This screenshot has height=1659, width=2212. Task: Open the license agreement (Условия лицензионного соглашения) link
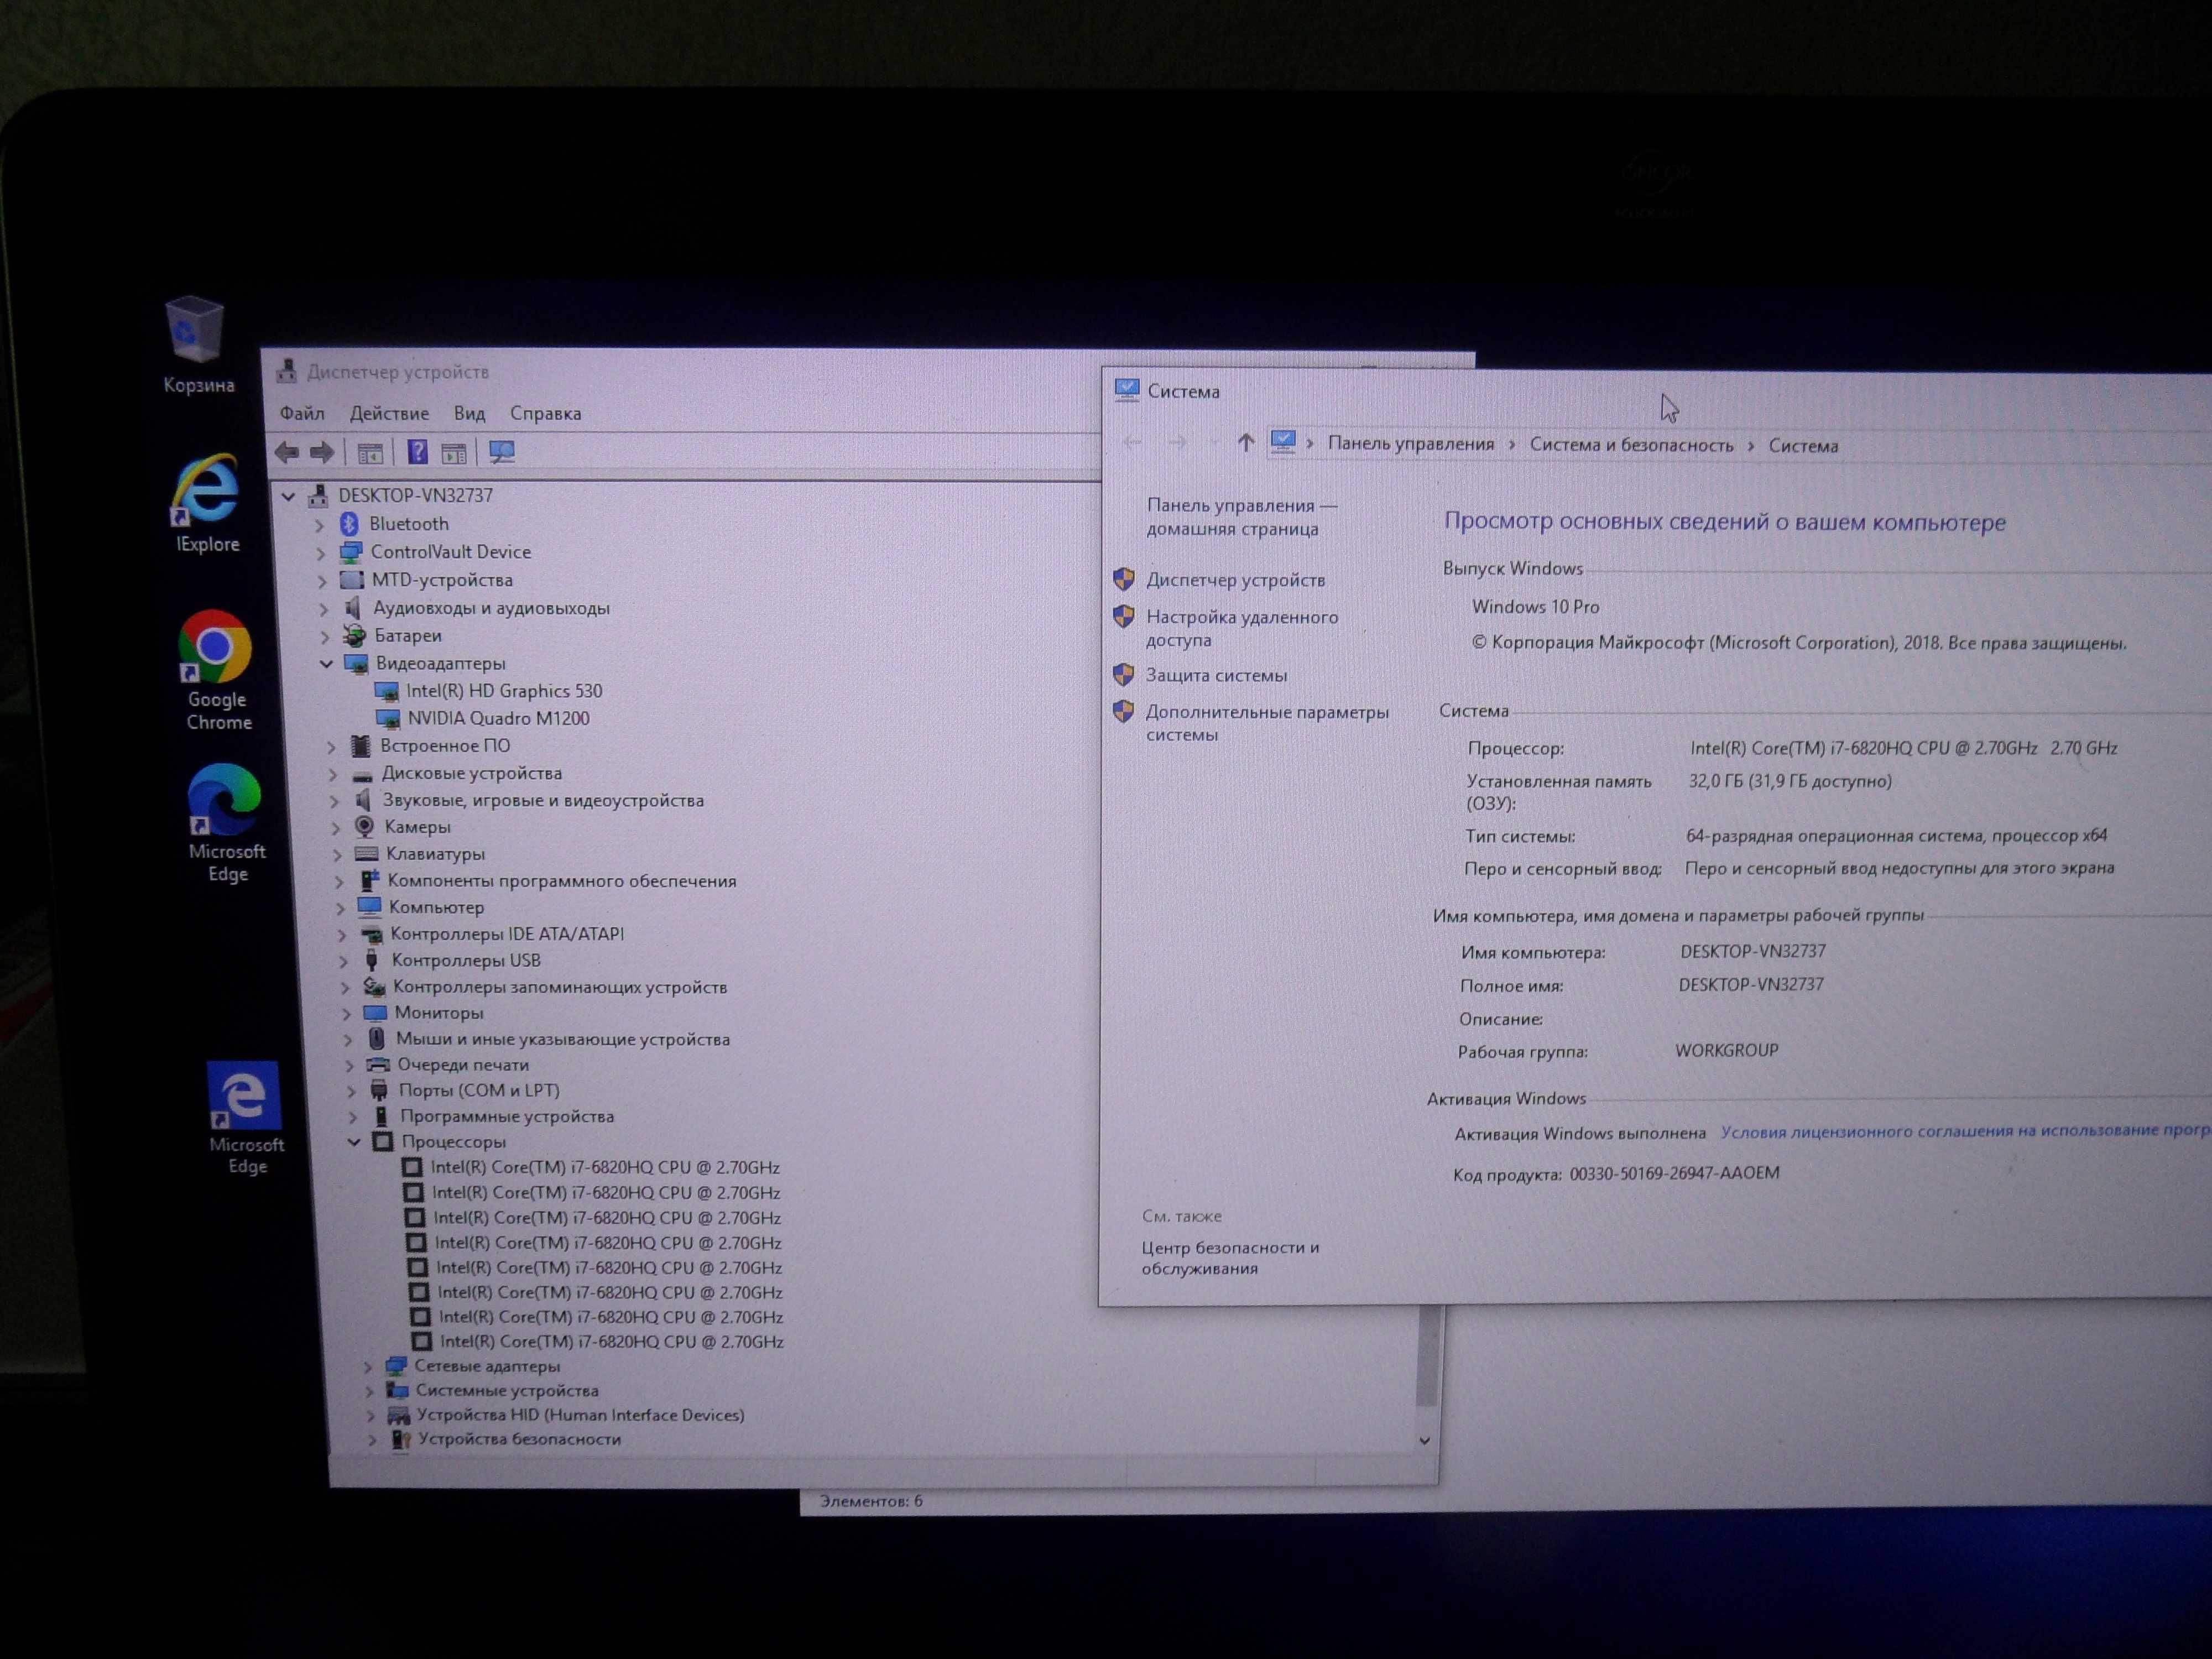[x=1965, y=1130]
